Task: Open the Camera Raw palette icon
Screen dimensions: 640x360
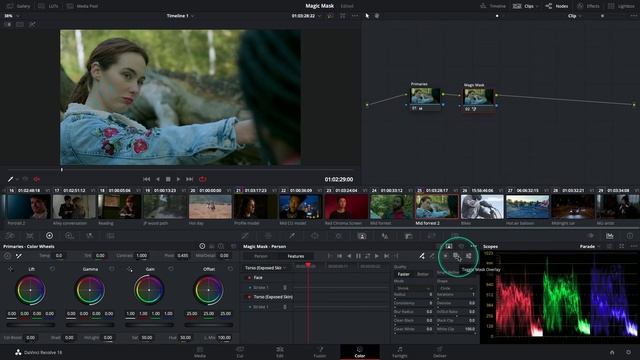Action: pyautogui.click(x=10, y=236)
